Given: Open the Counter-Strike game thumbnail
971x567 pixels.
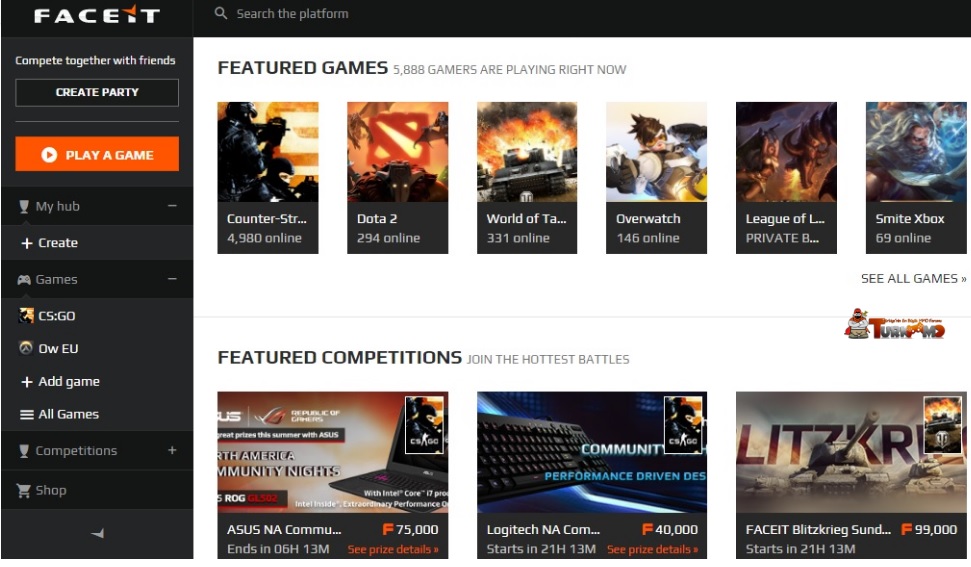Looking at the screenshot, I should click(268, 152).
